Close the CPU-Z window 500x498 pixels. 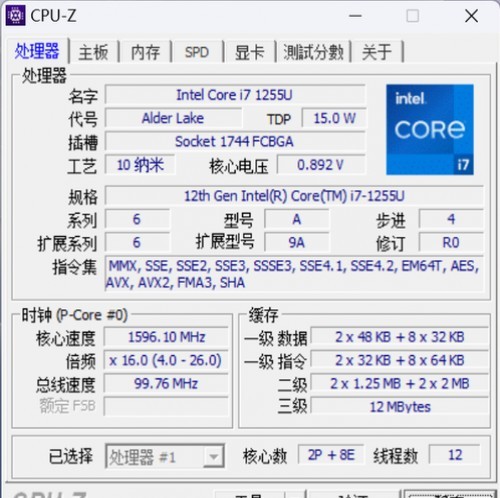(x=471, y=16)
